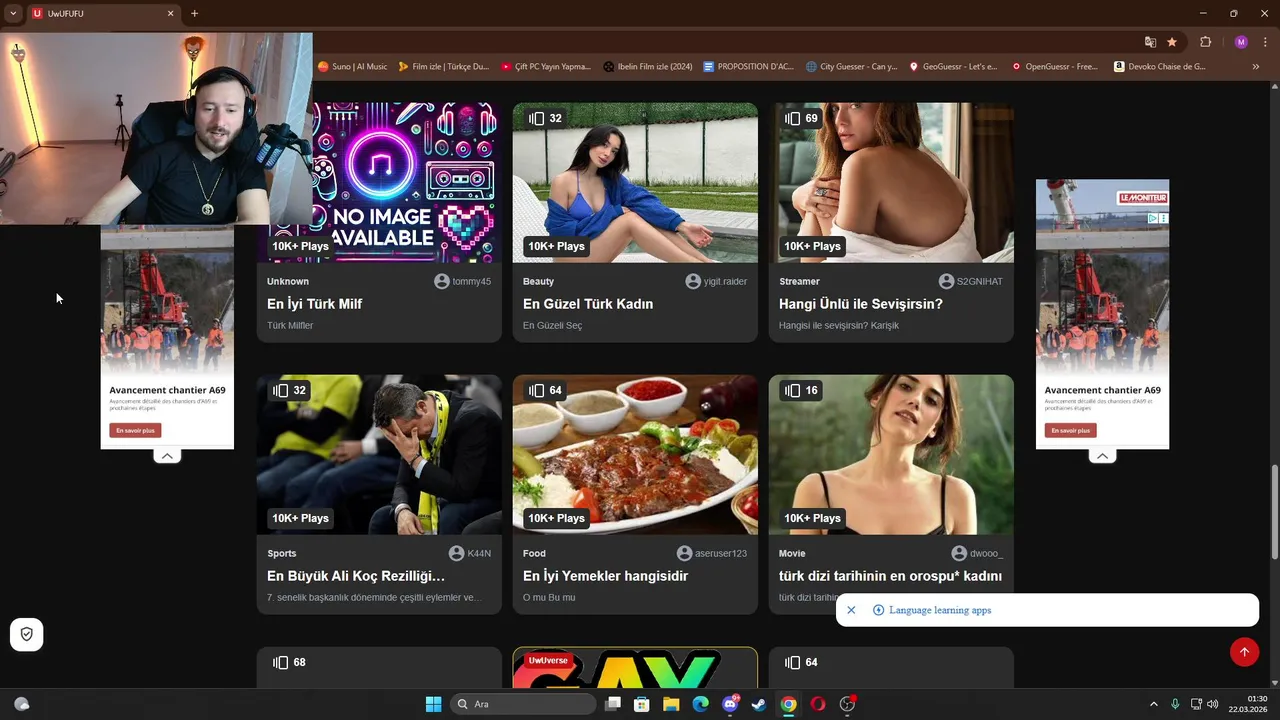Image resolution: width=1280 pixels, height=720 pixels.
Task: Open dwooo_ author profile
Action: (x=977, y=553)
